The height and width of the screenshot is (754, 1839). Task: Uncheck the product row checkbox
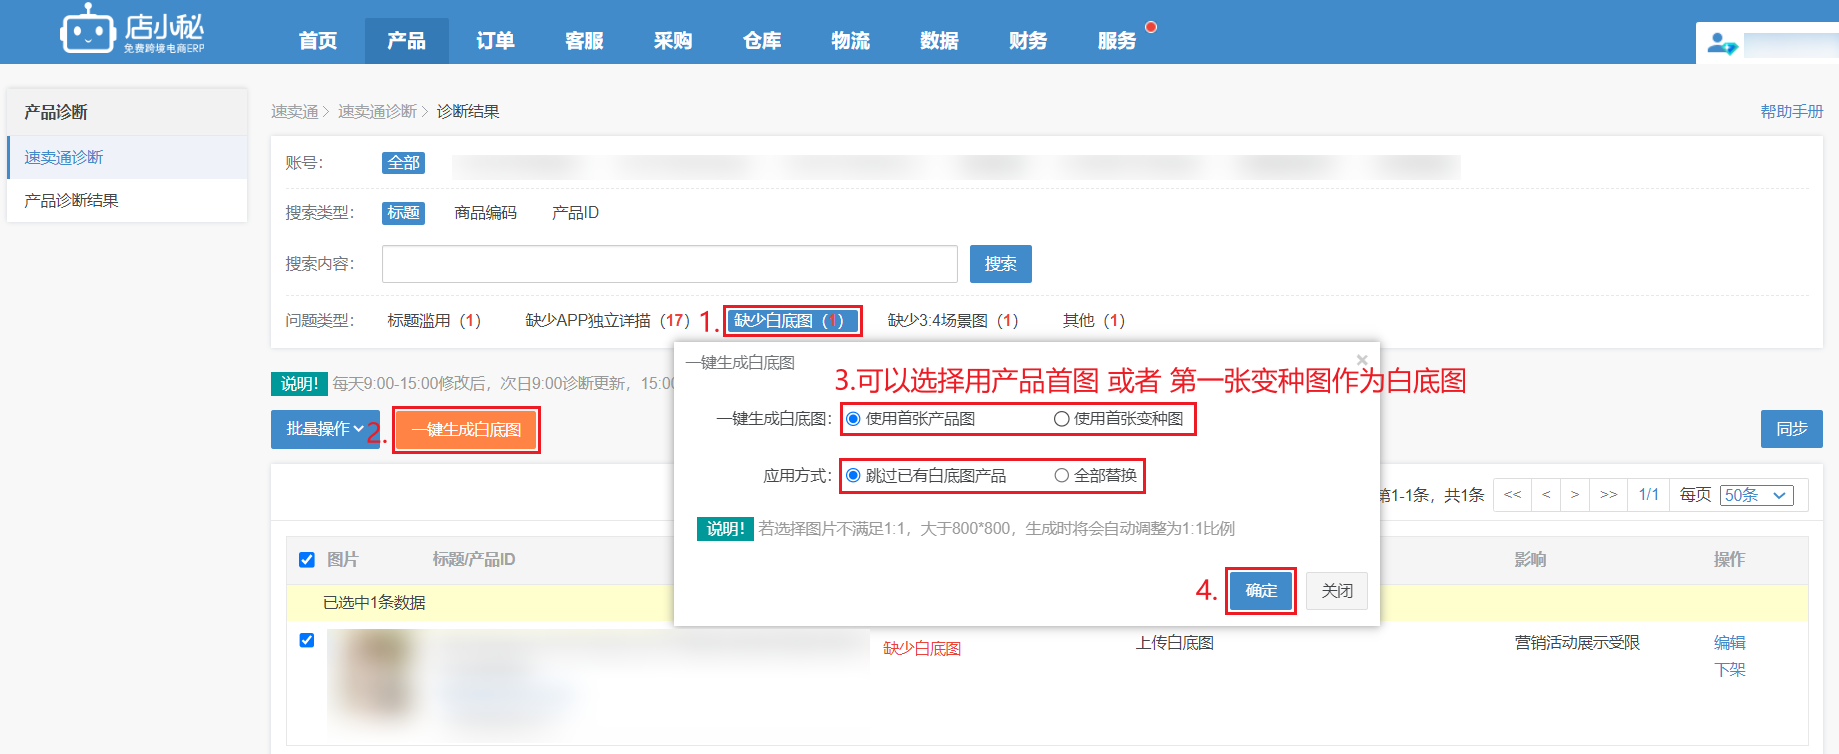[307, 640]
